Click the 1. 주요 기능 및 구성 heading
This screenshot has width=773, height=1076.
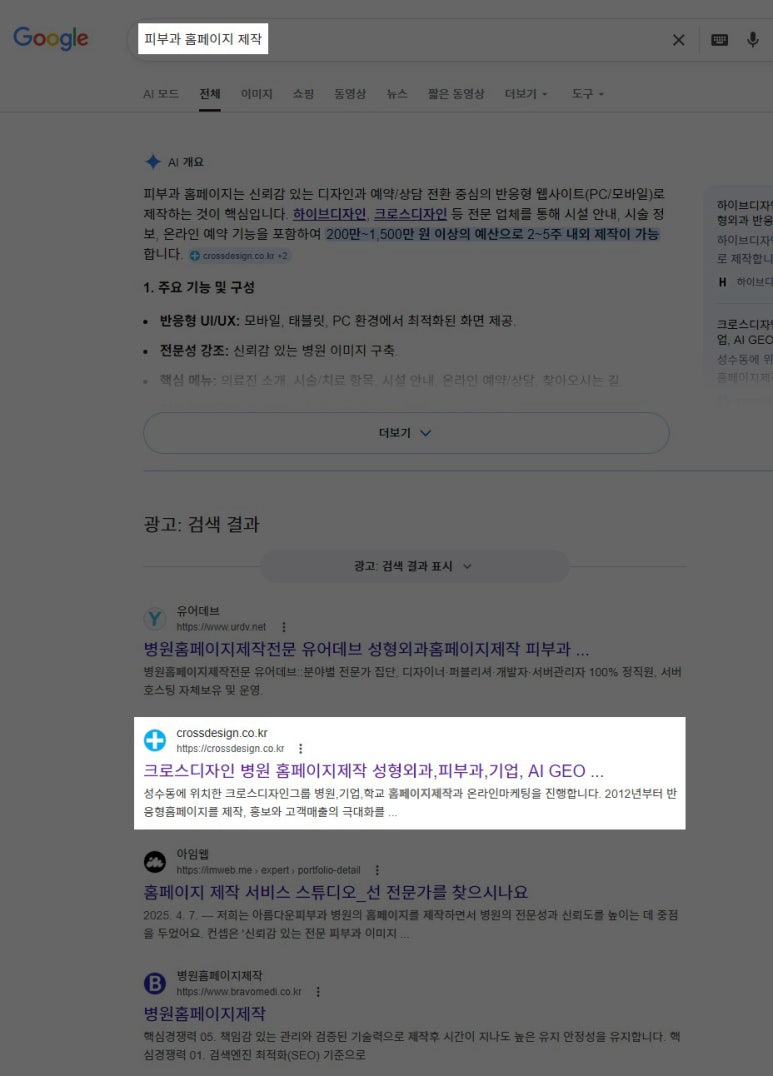(x=199, y=288)
